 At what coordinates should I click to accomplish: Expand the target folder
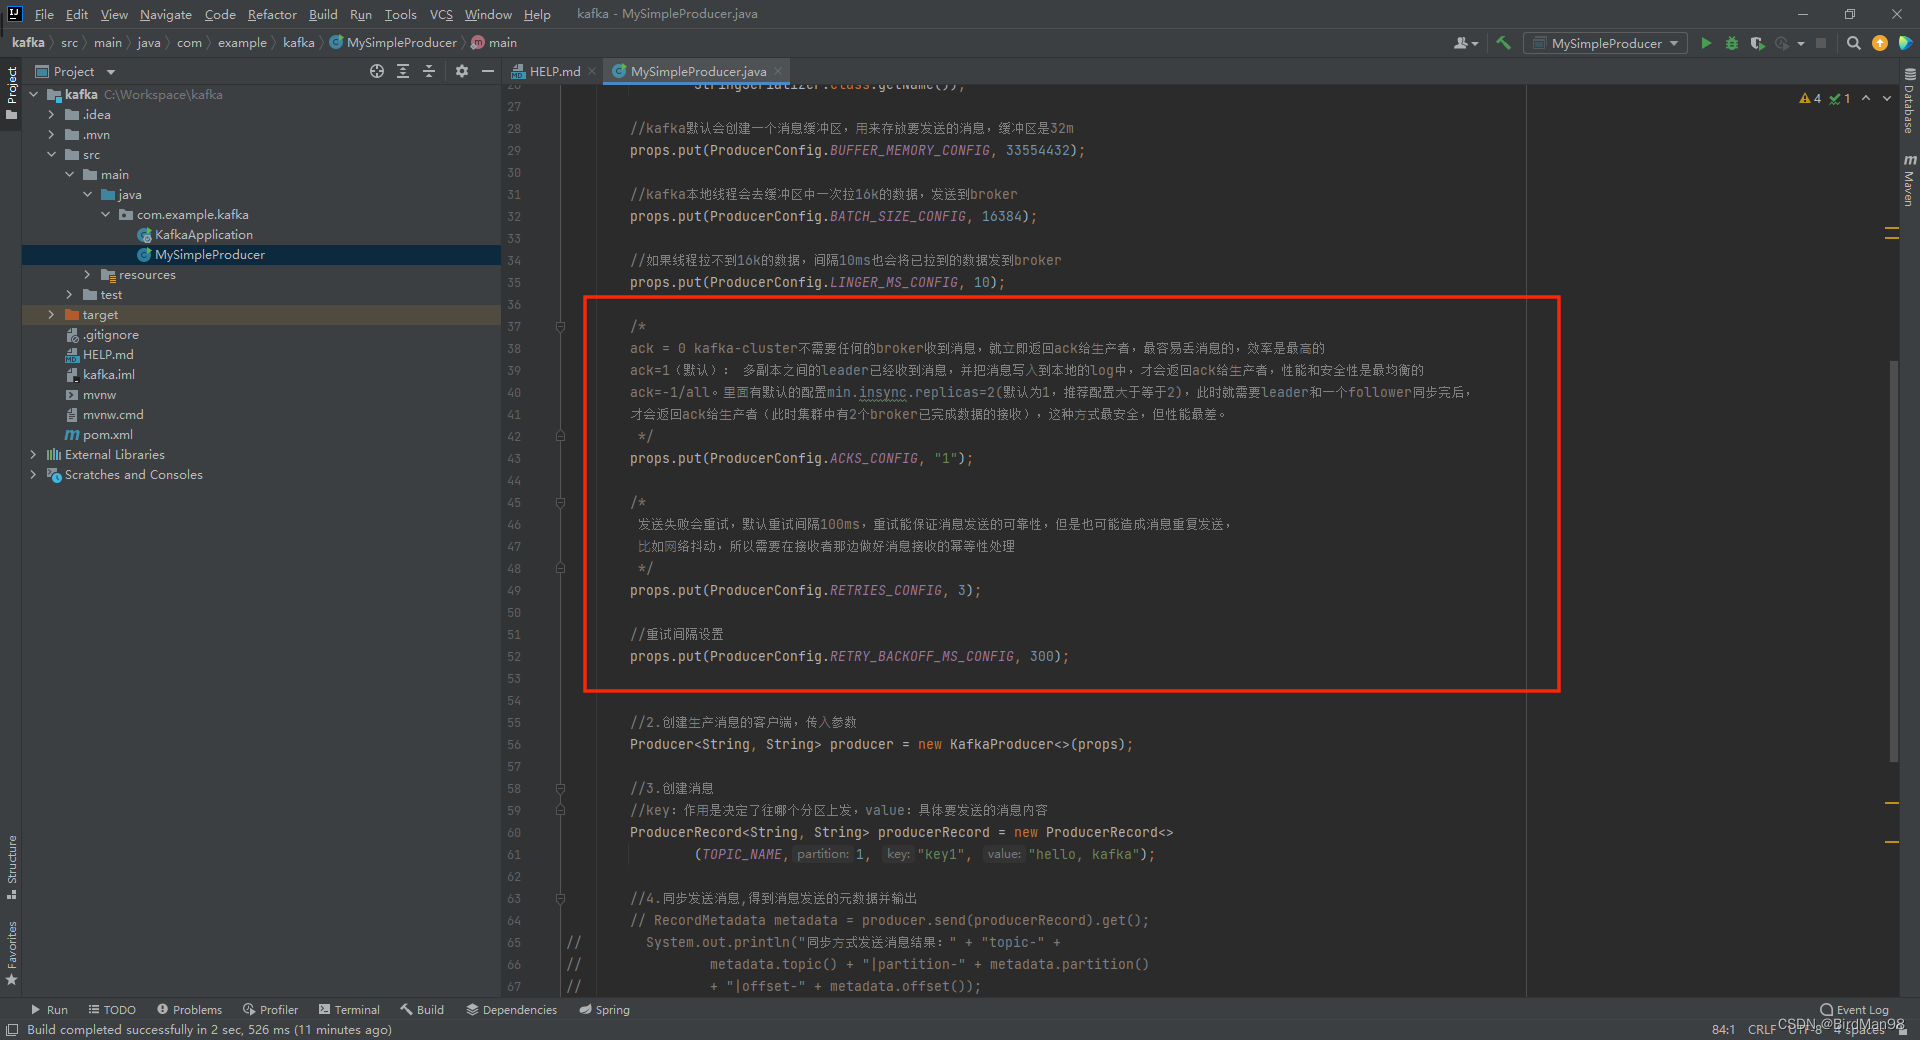pos(51,315)
